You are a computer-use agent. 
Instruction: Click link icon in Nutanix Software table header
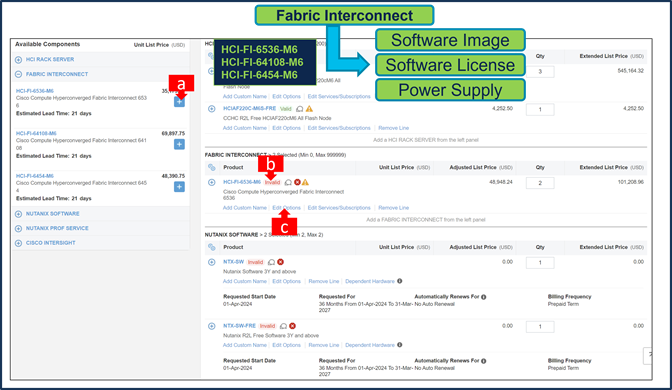tap(212, 247)
